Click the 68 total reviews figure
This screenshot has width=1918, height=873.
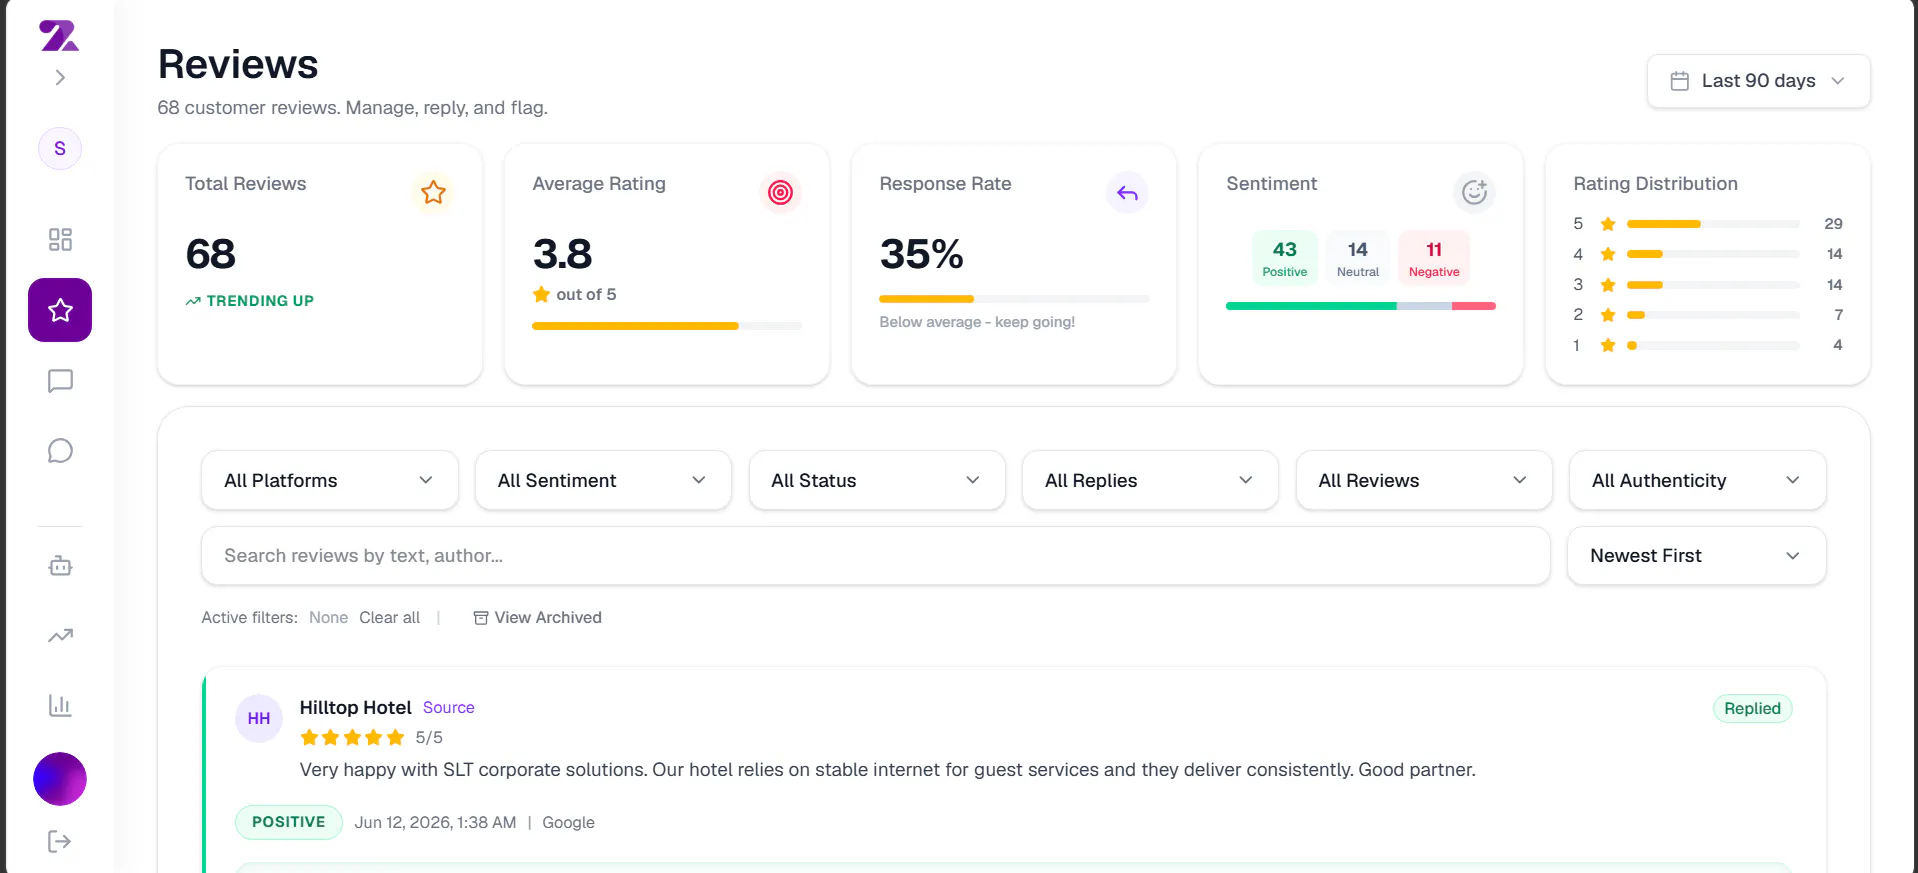click(211, 254)
